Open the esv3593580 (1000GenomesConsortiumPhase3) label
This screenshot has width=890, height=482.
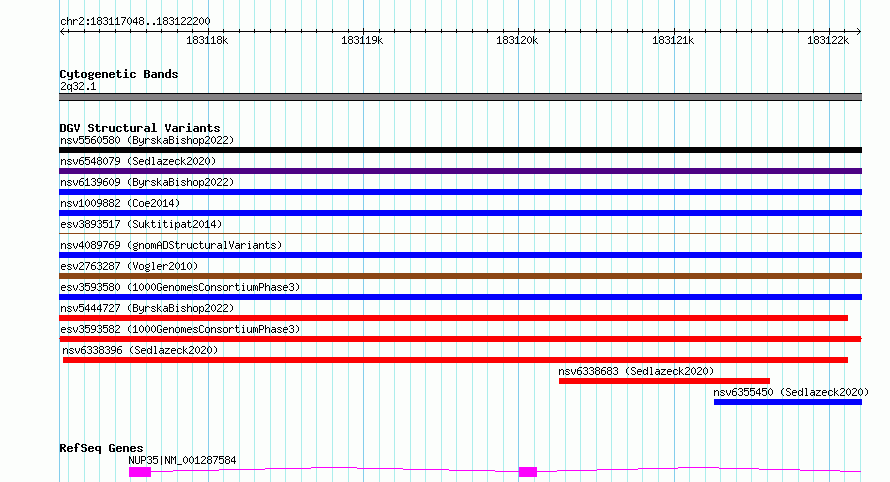click(x=180, y=287)
